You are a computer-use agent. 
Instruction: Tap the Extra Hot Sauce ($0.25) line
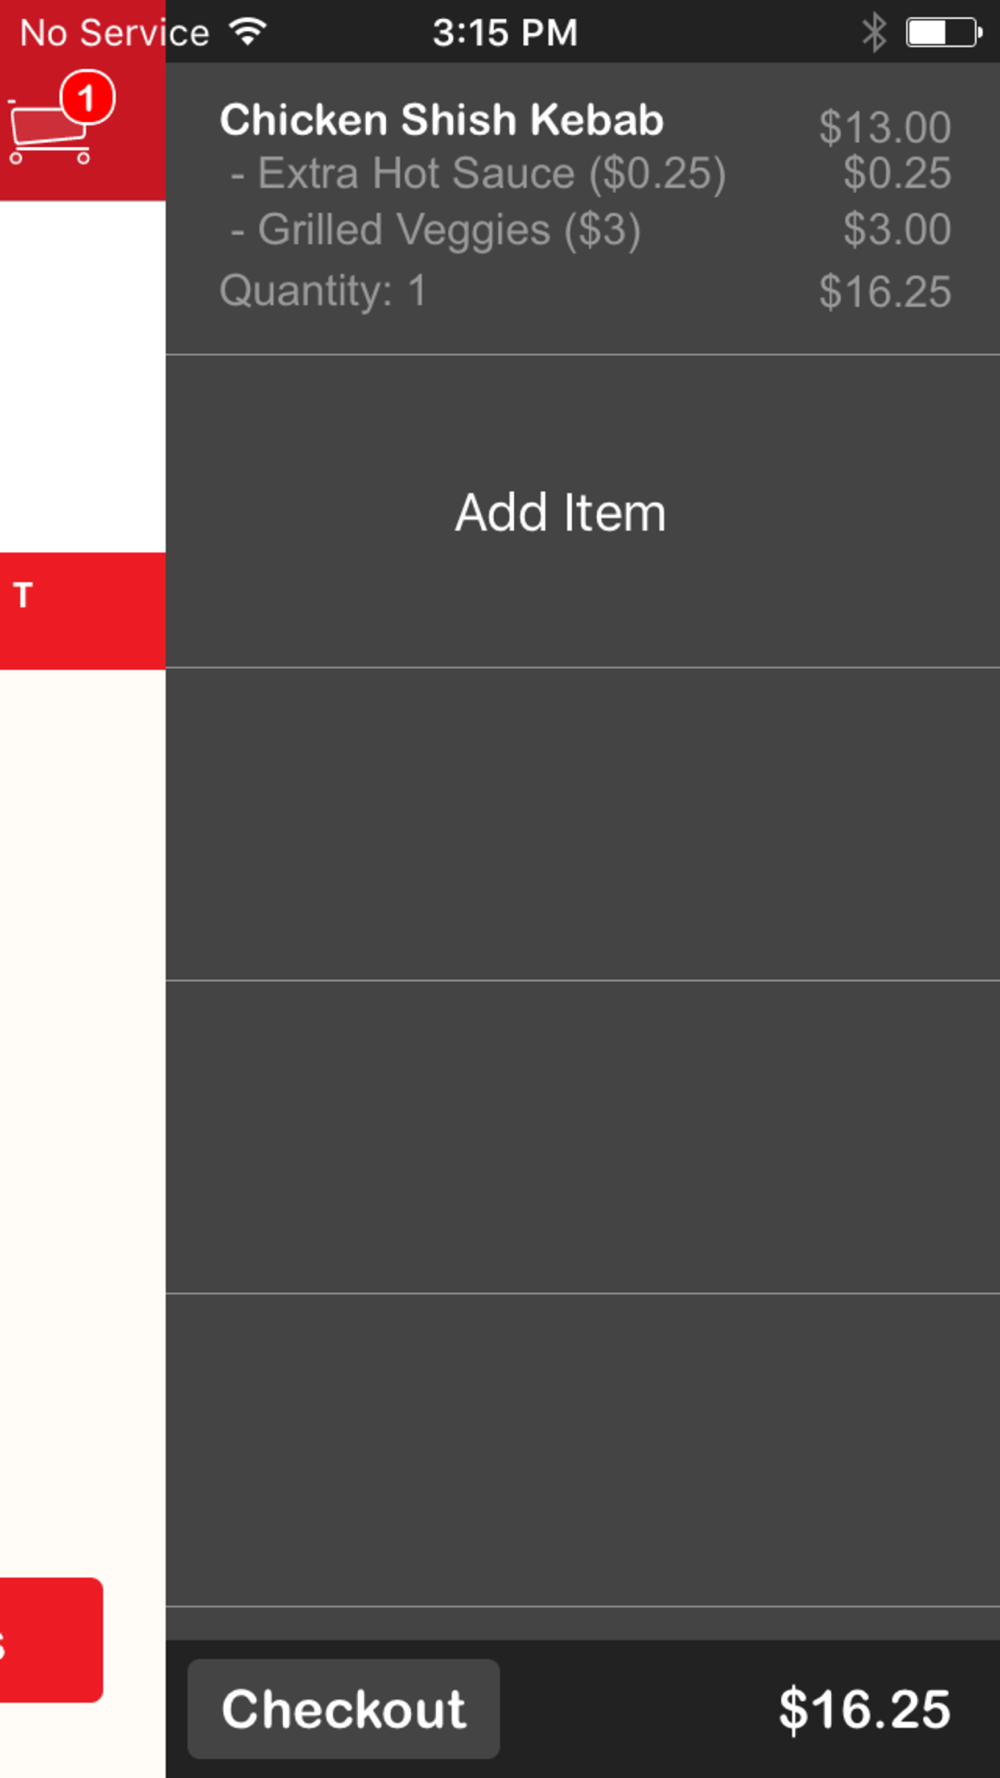click(478, 174)
